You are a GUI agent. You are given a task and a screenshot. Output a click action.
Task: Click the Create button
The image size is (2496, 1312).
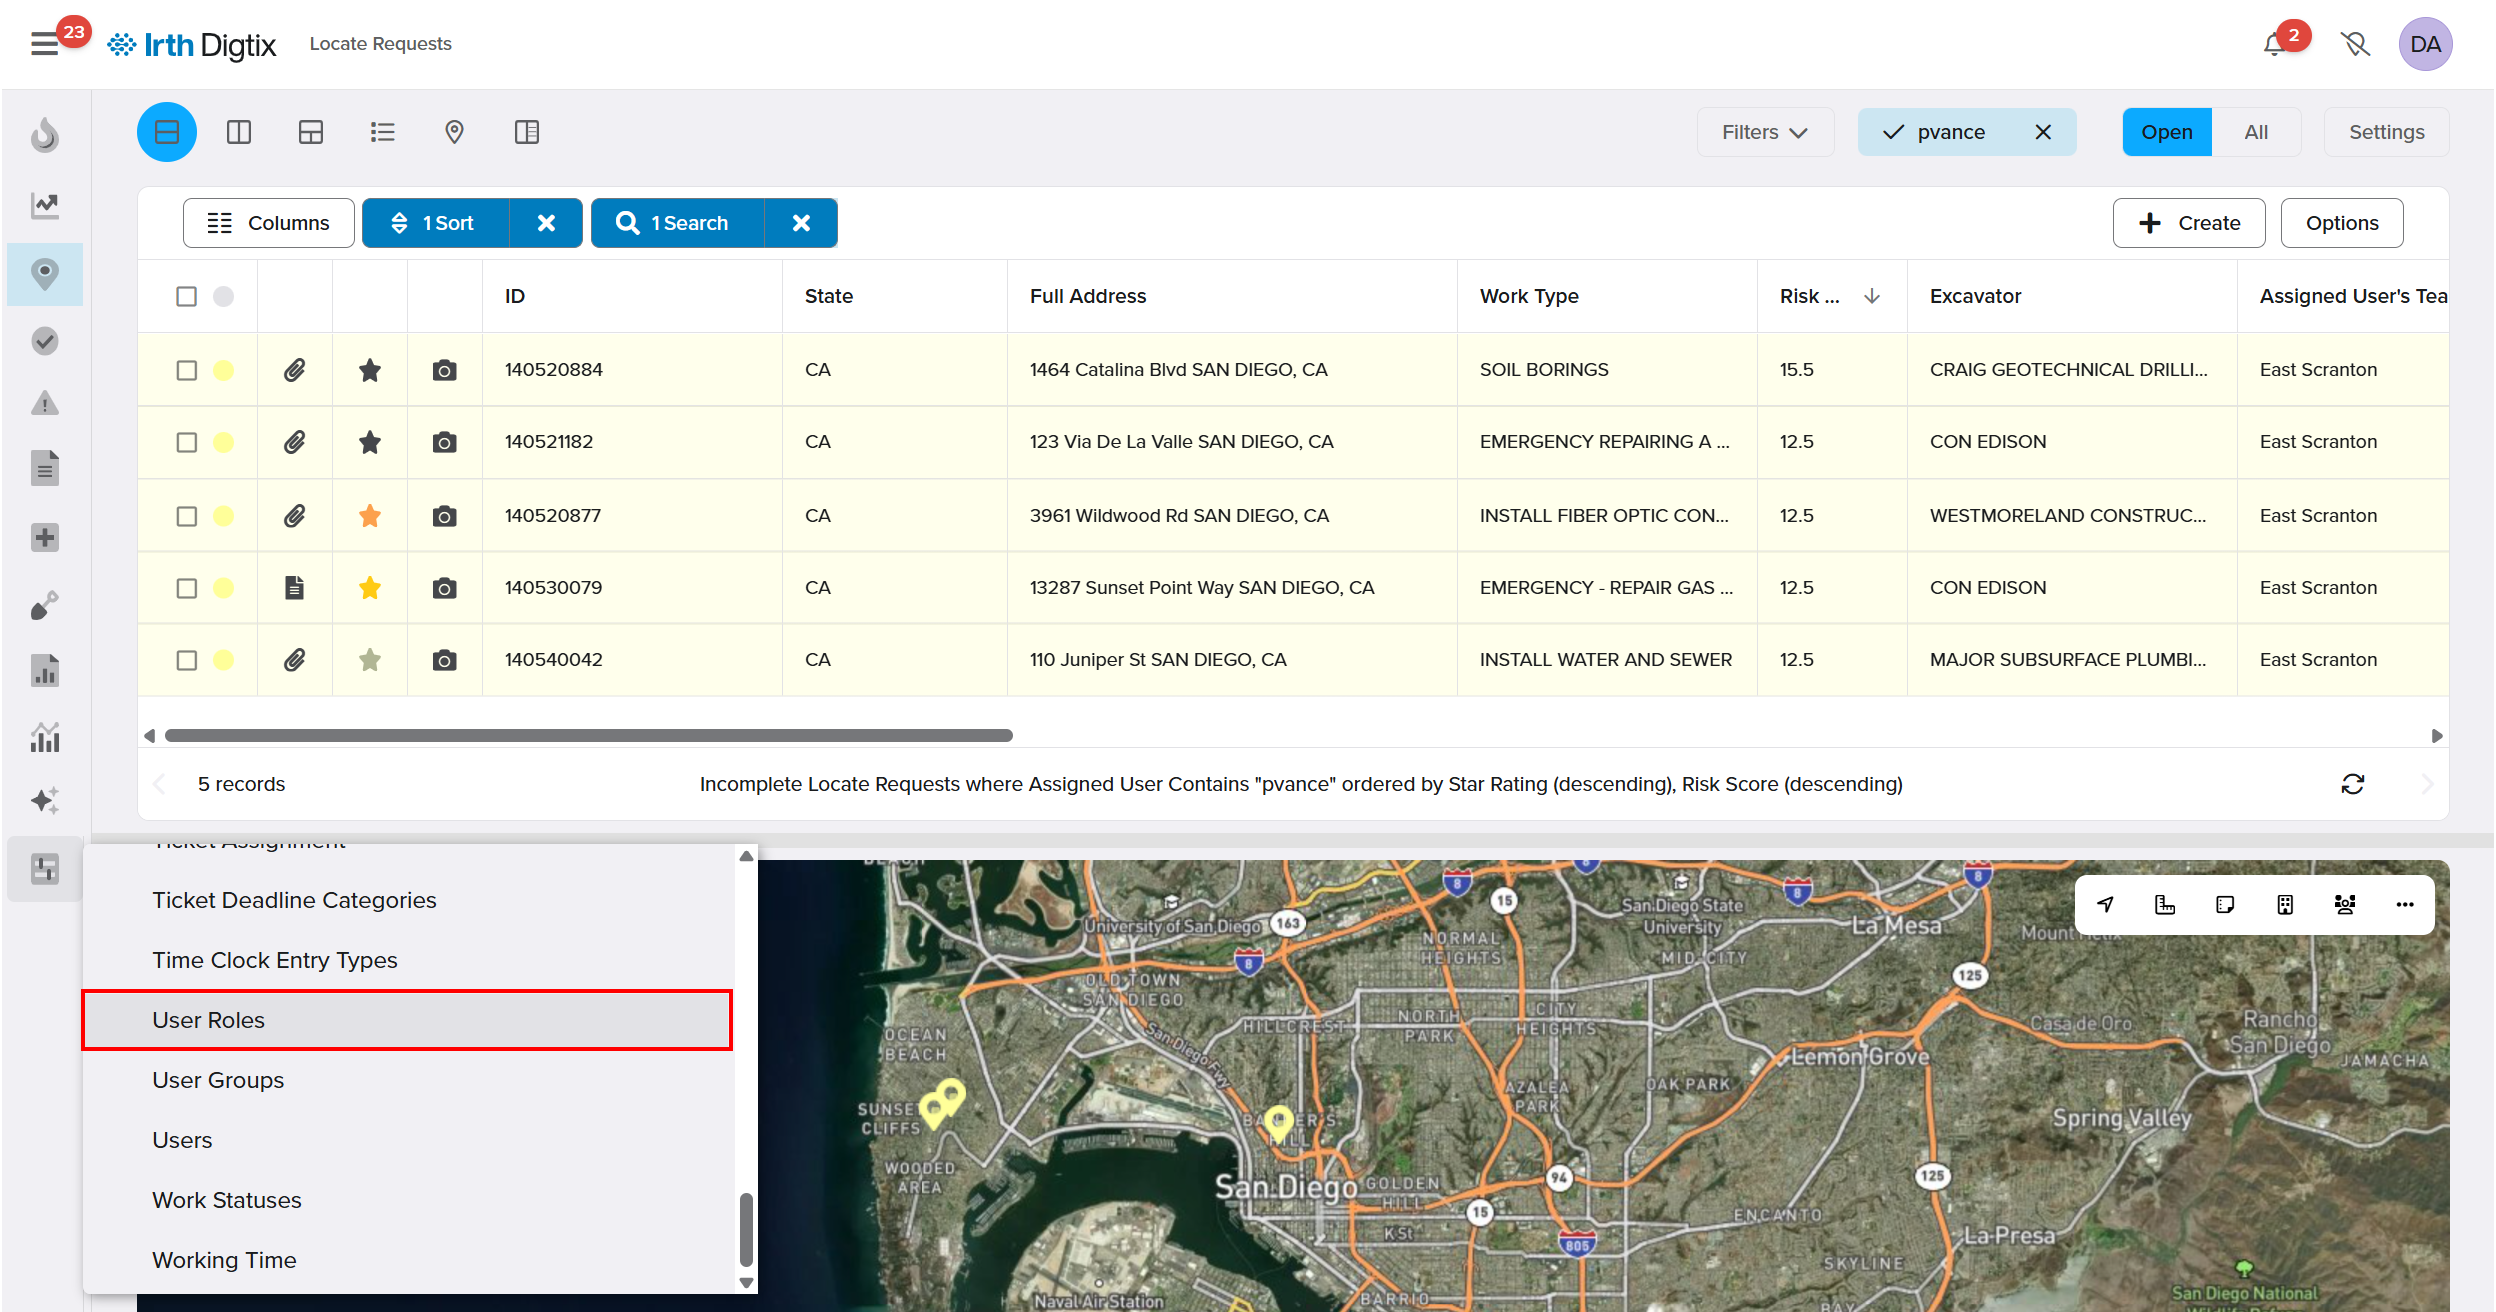coord(2188,223)
